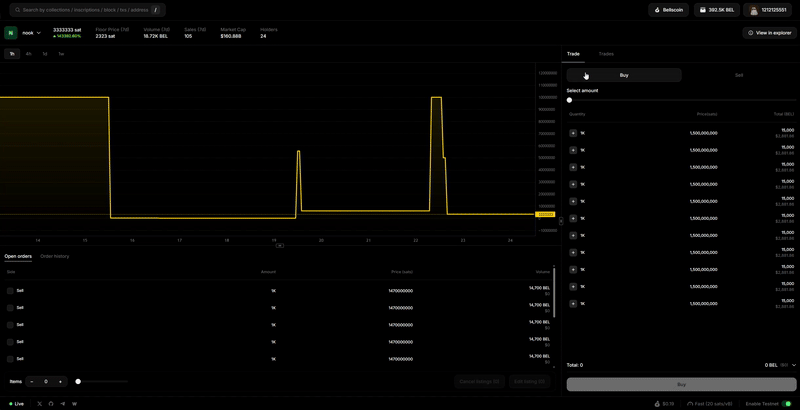This screenshot has width=800, height=410.
Task: Click the View in explorer button
Action: coord(769,33)
